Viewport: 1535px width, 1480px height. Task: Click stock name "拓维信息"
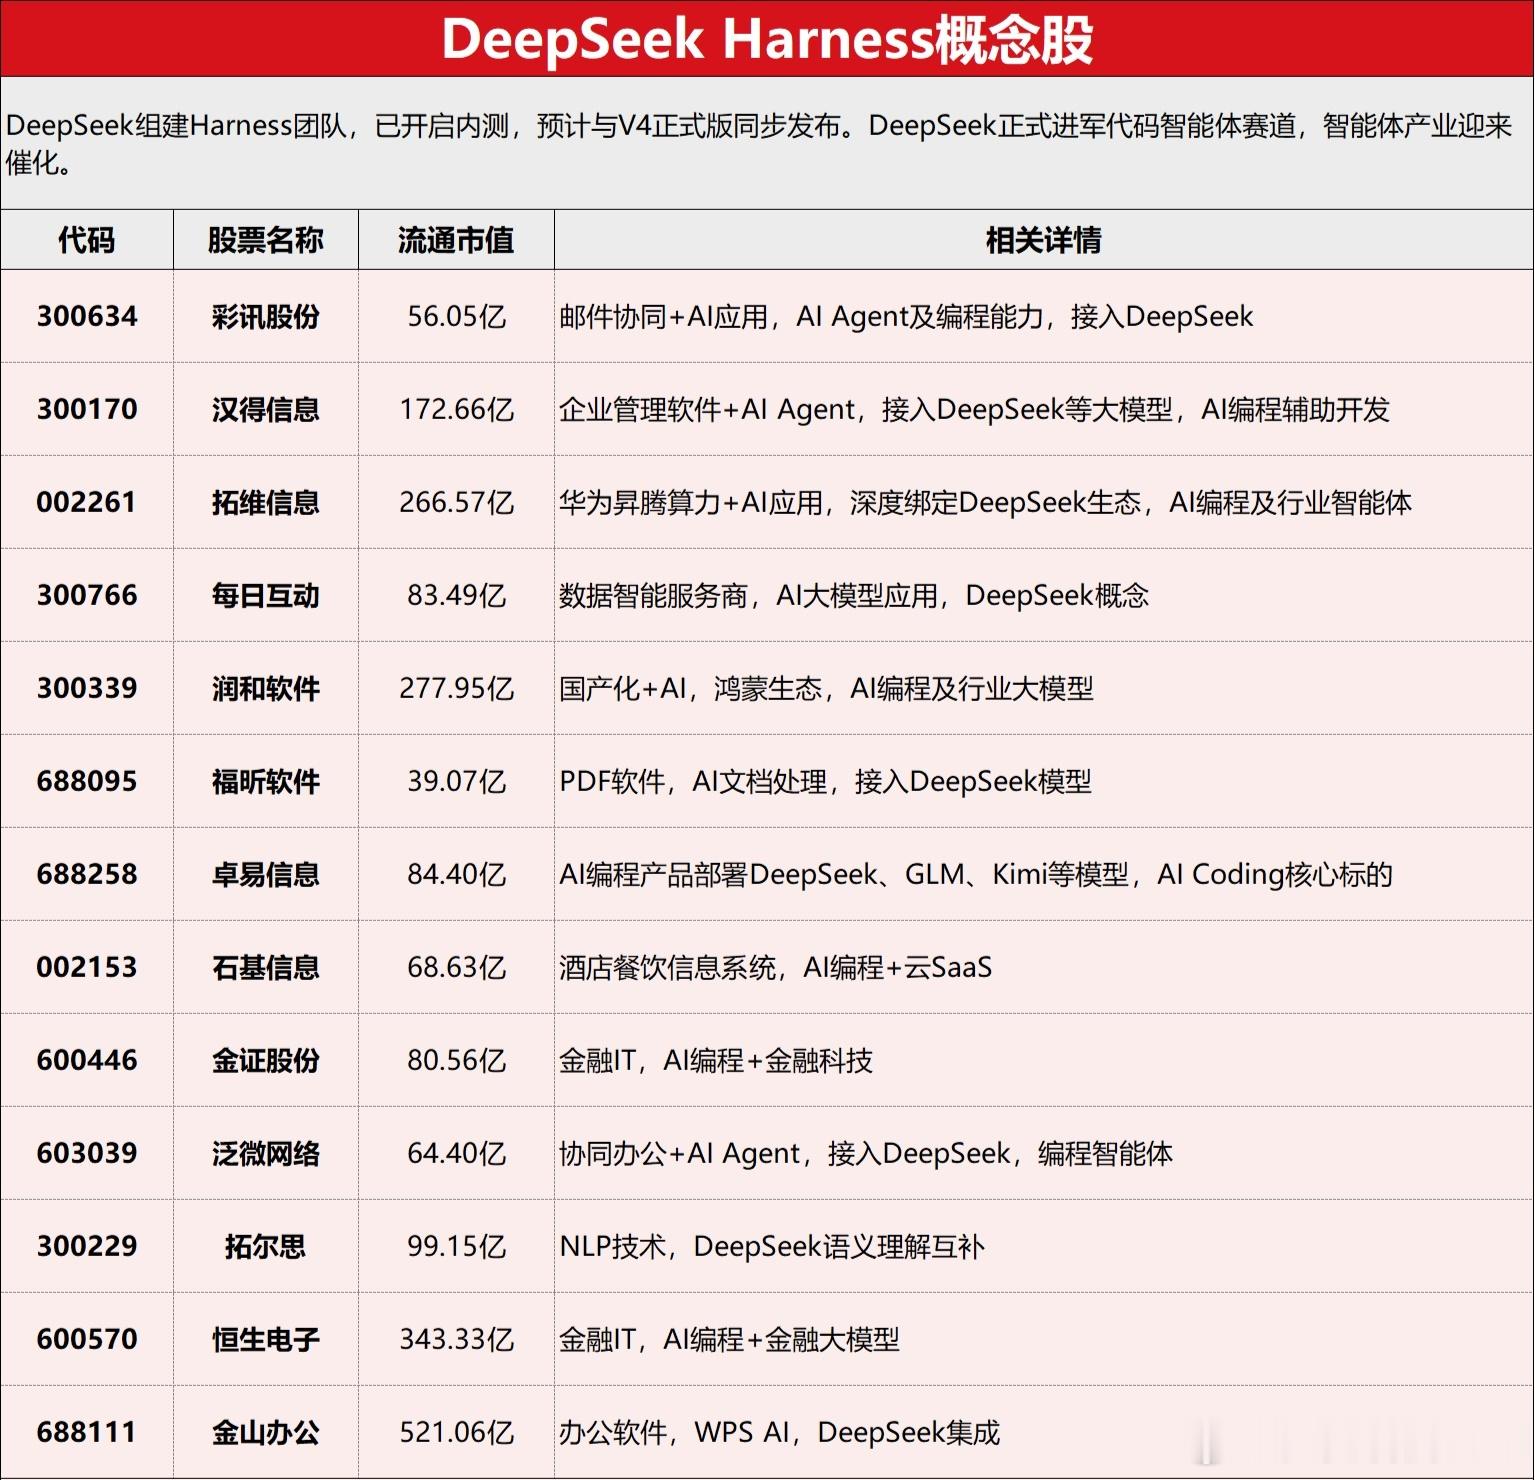coord(266,502)
